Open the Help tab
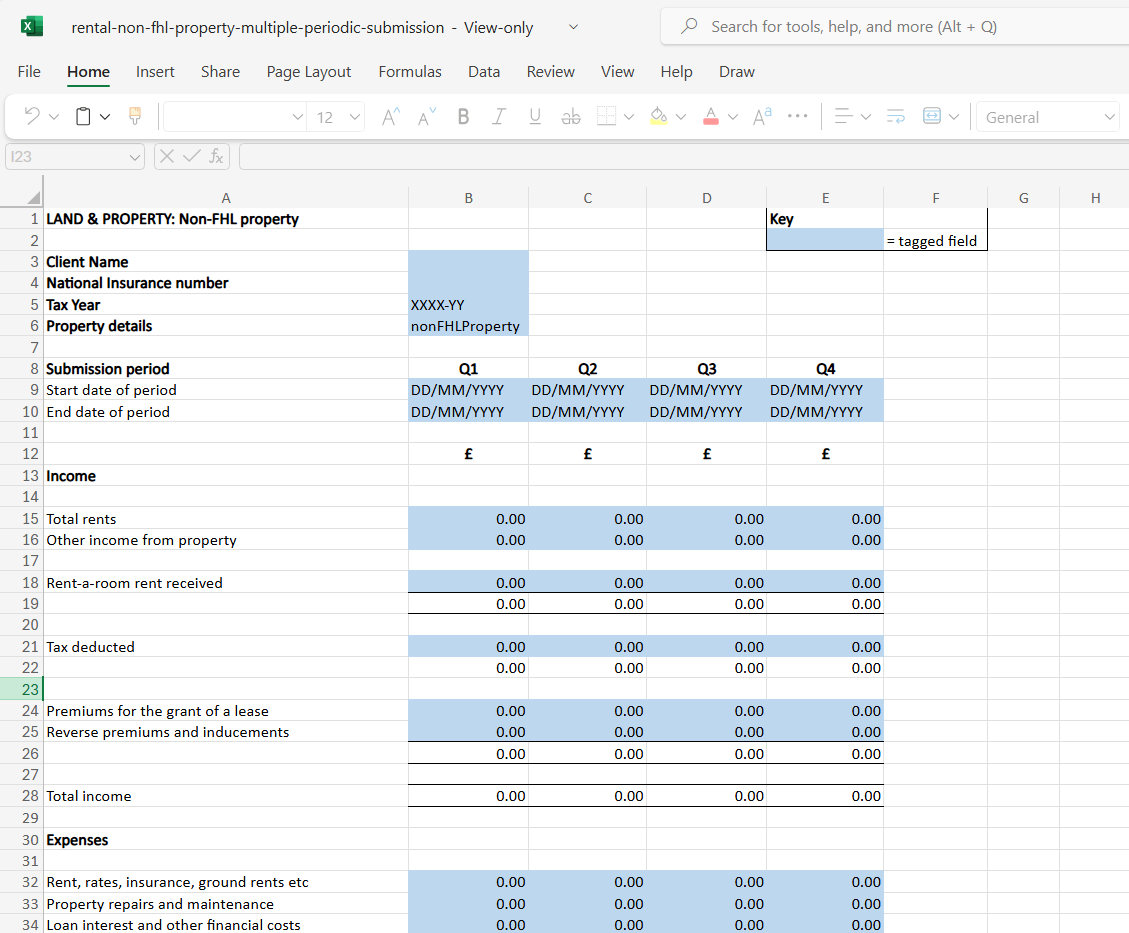Viewport: 1129px width, 933px height. (x=677, y=72)
